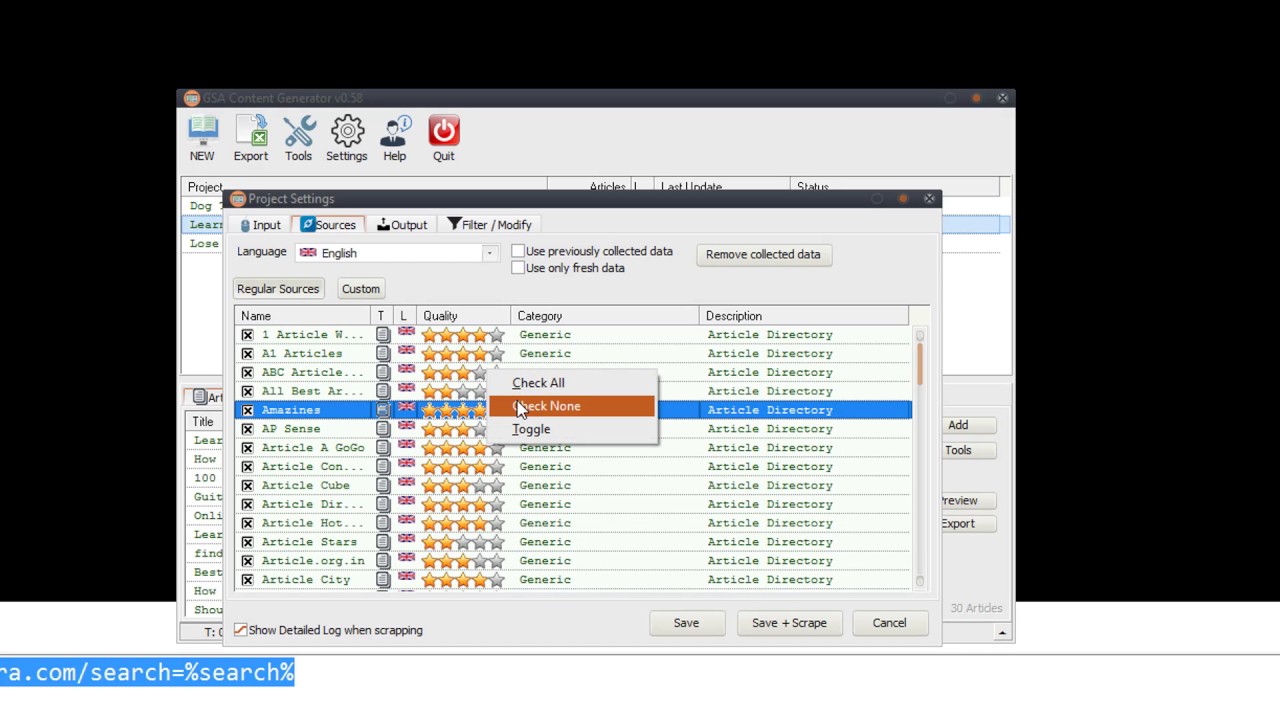Click the NEW project toolbar icon
Viewport: 1280px width, 720px height.
point(202,138)
